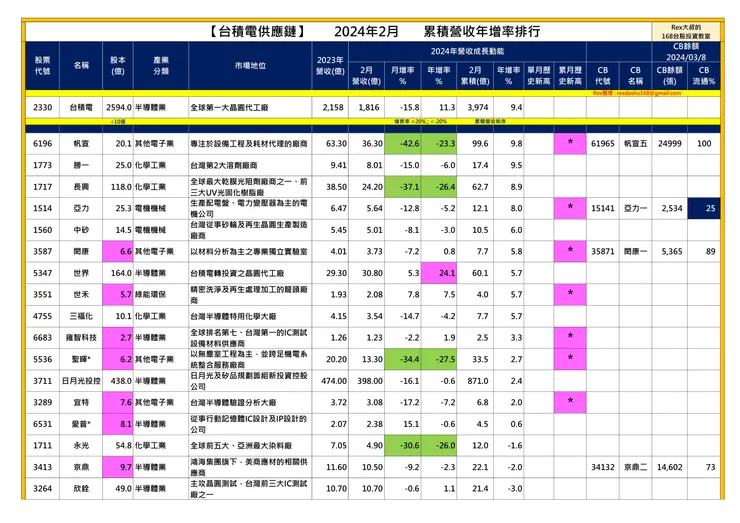Select the green cell showing -37.1
The height and width of the screenshot is (523, 740).
(403, 187)
